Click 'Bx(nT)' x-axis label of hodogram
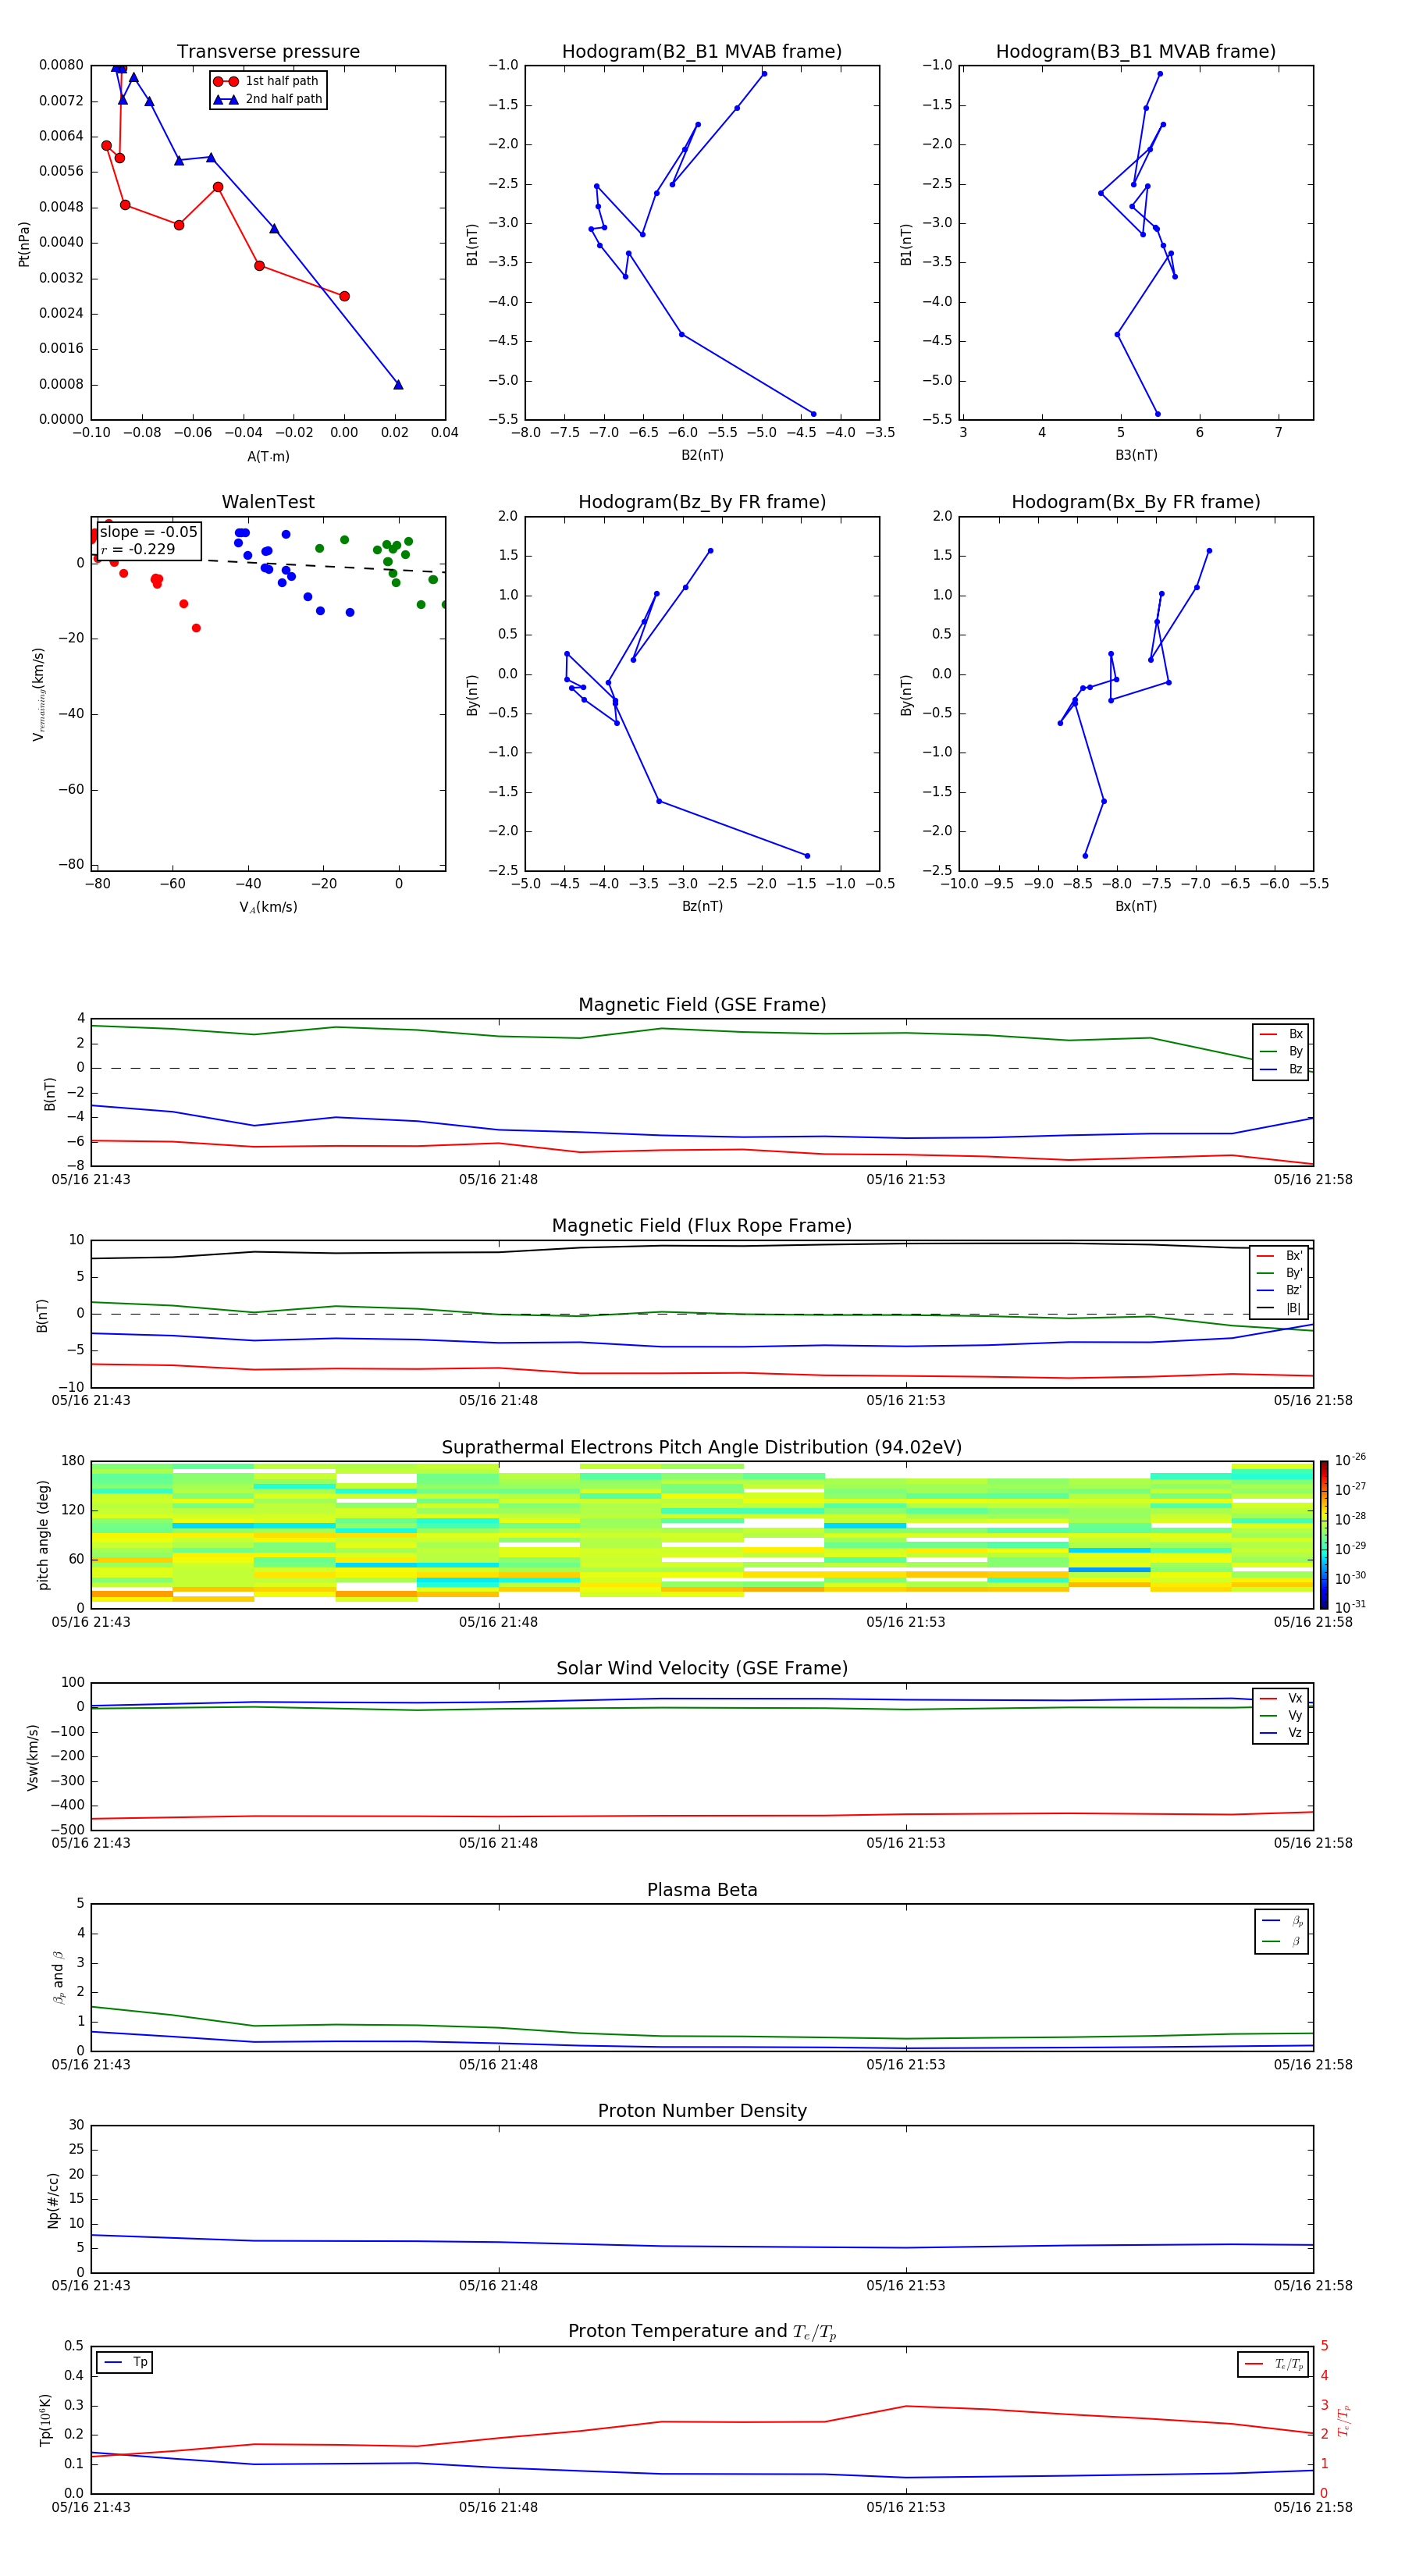 1136,906
